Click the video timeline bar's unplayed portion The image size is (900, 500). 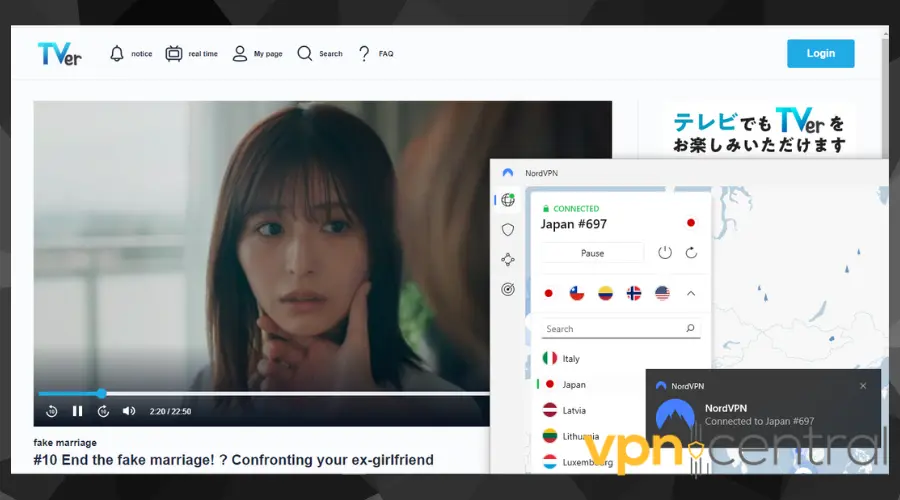[297, 393]
